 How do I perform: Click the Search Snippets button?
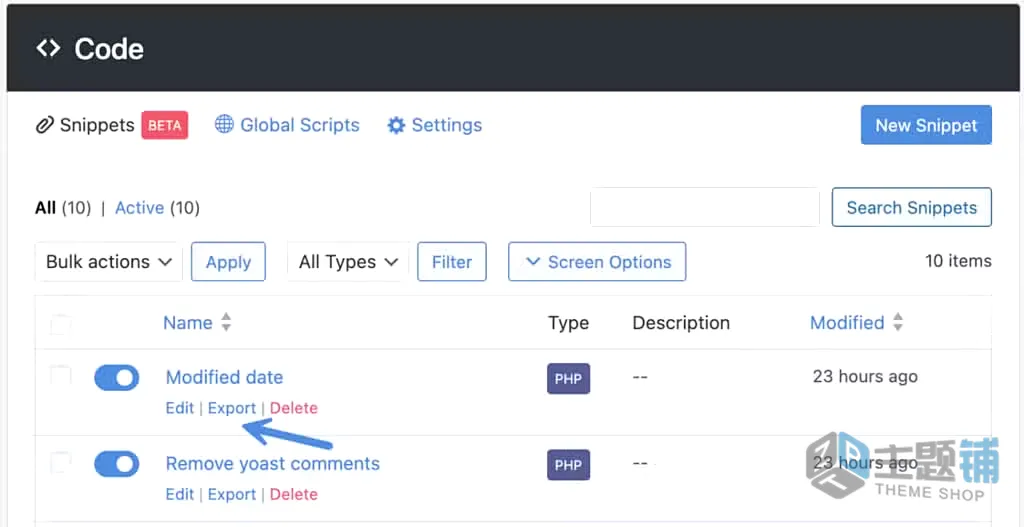(912, 208)
